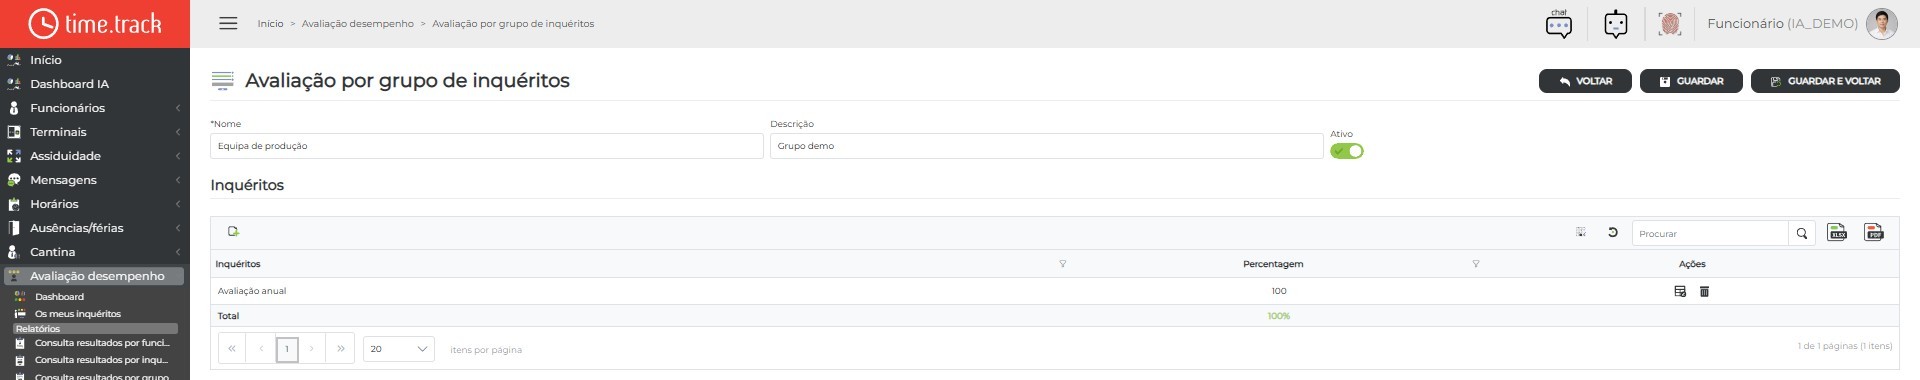Expand Horários sidebar menu
Viewport: 1920px width, 380px height.
click(x=94, y=204)
